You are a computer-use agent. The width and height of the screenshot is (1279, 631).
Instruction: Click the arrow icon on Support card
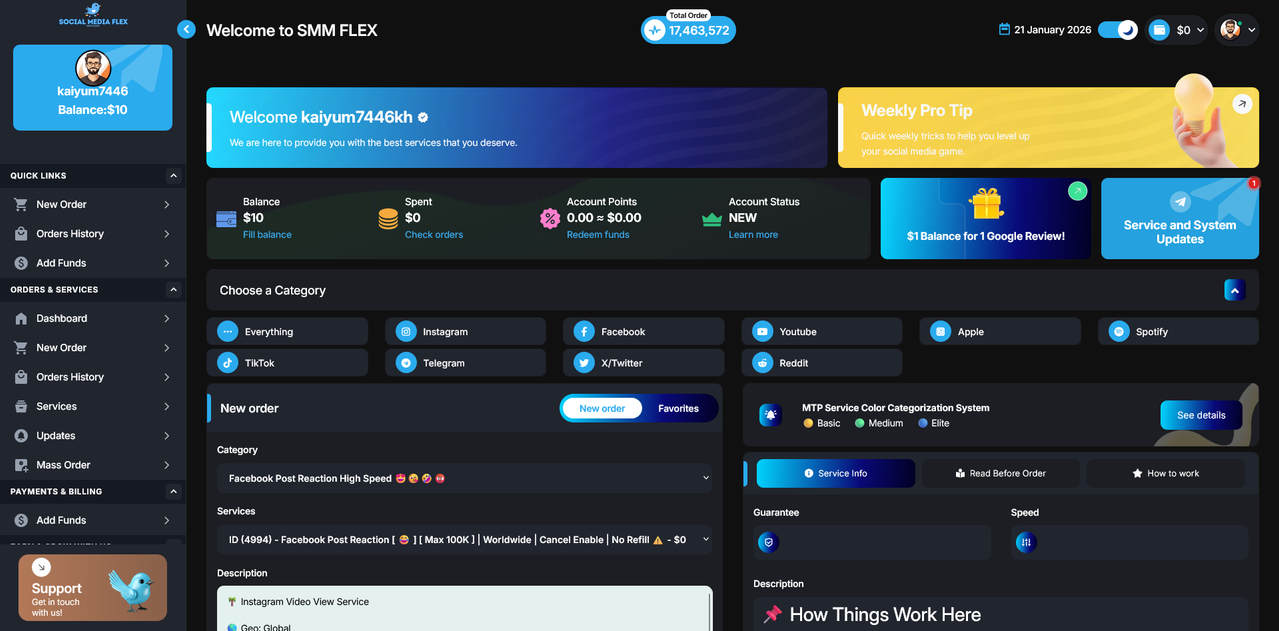click(x=41, y=567)
